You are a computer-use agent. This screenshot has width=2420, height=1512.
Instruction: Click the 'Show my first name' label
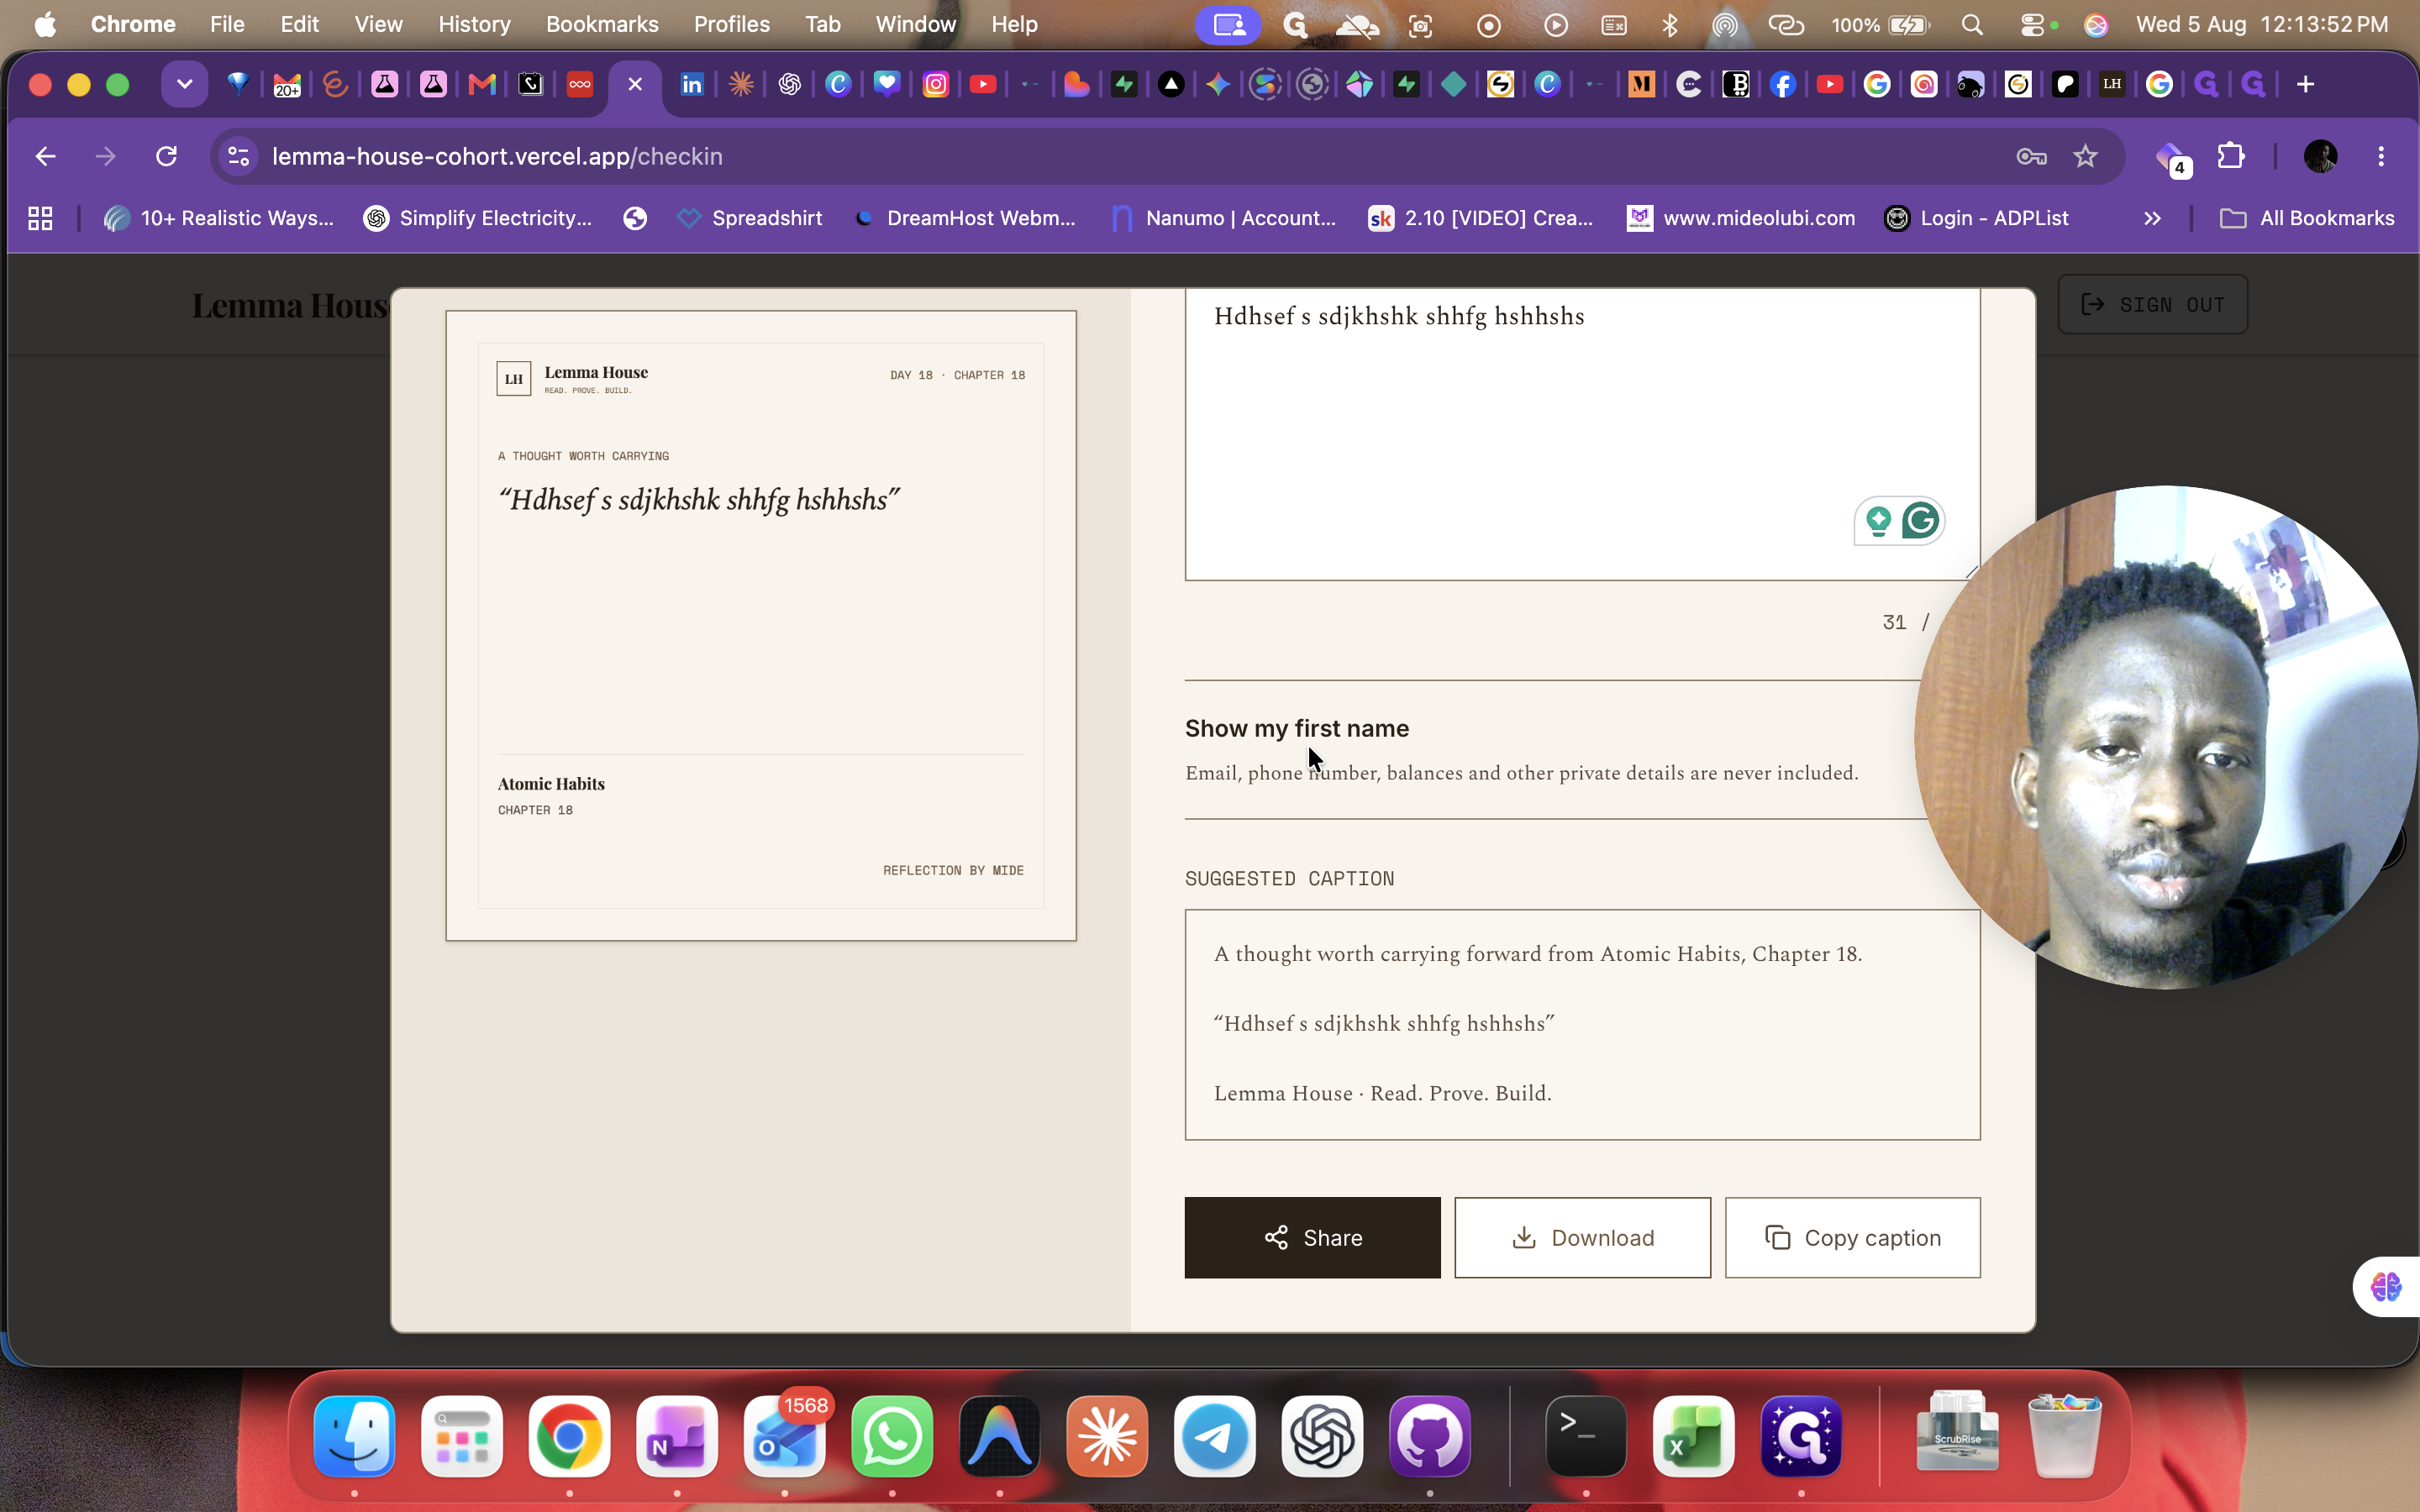click(1297, 728)
